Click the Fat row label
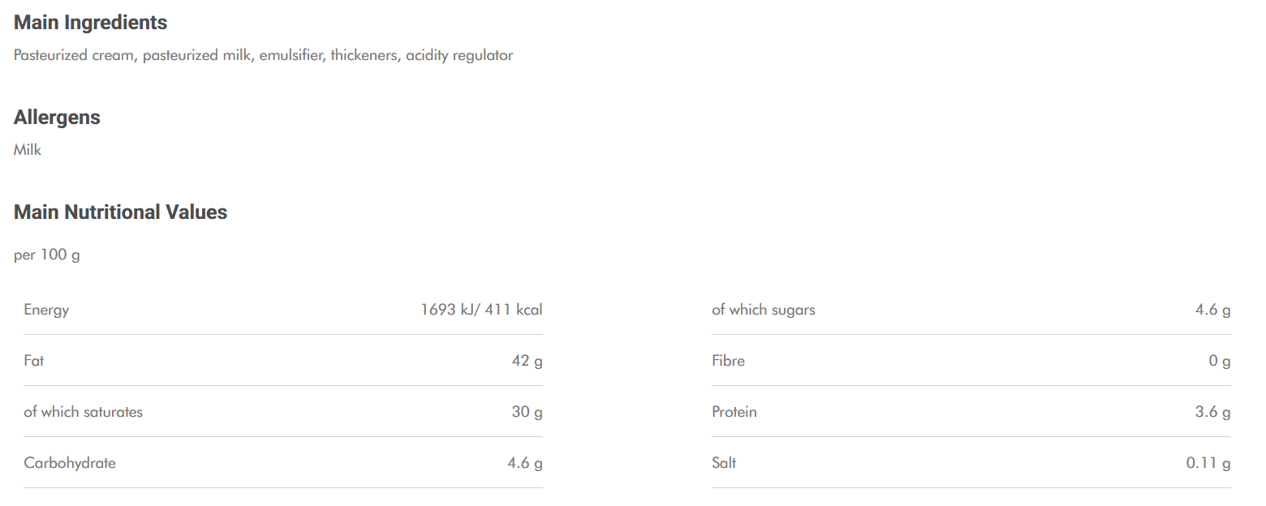 (x=34, y=361)
